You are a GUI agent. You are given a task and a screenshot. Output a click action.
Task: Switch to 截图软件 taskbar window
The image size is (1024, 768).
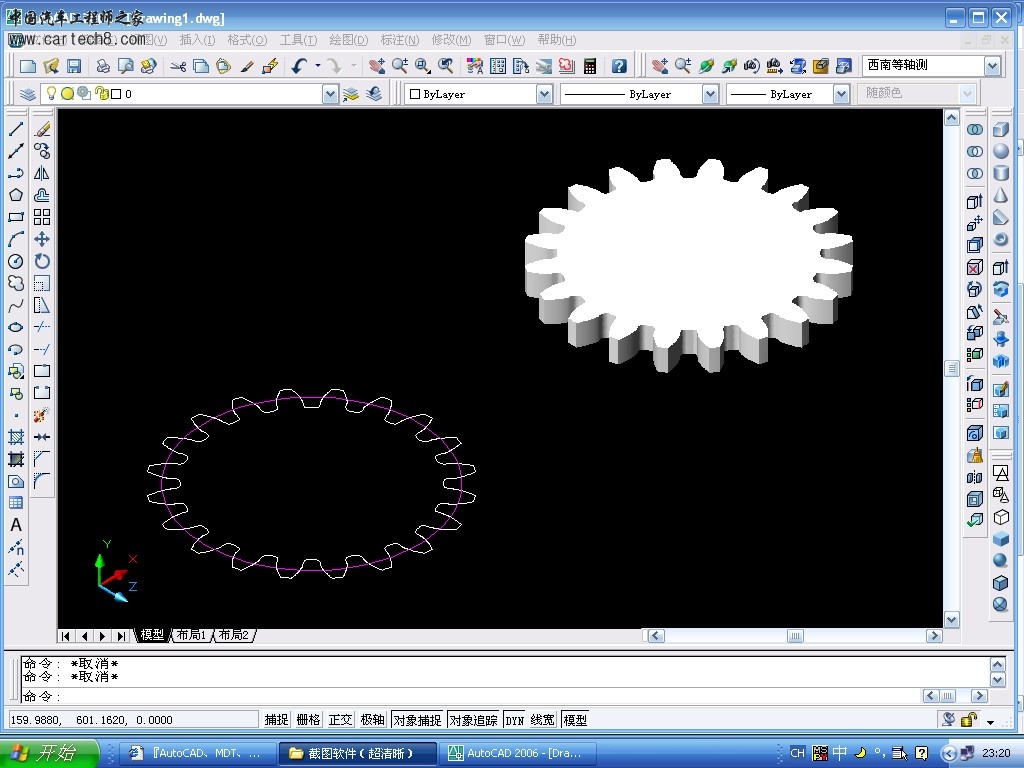[x=359, y=753]
